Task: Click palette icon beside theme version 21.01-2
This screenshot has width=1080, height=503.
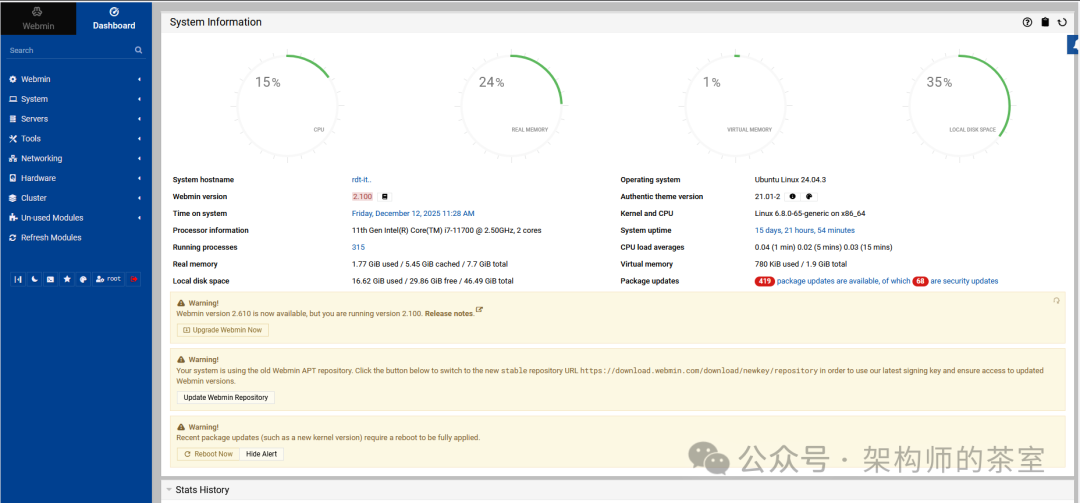Action: (809, 196)
